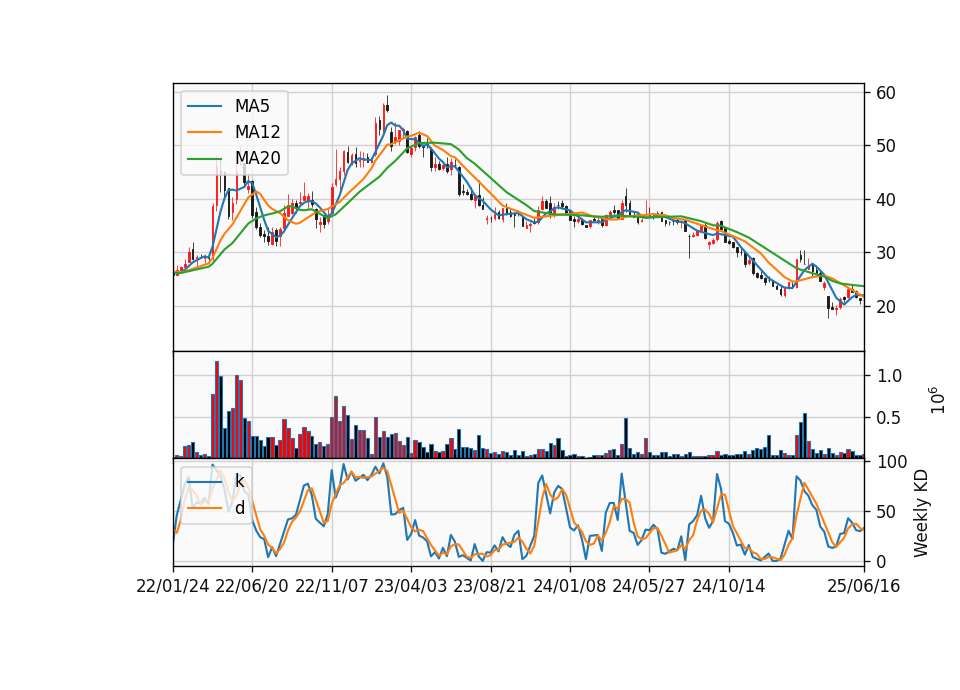
Task: Click the d legend label in KD panel
Action: click(240, 508)
